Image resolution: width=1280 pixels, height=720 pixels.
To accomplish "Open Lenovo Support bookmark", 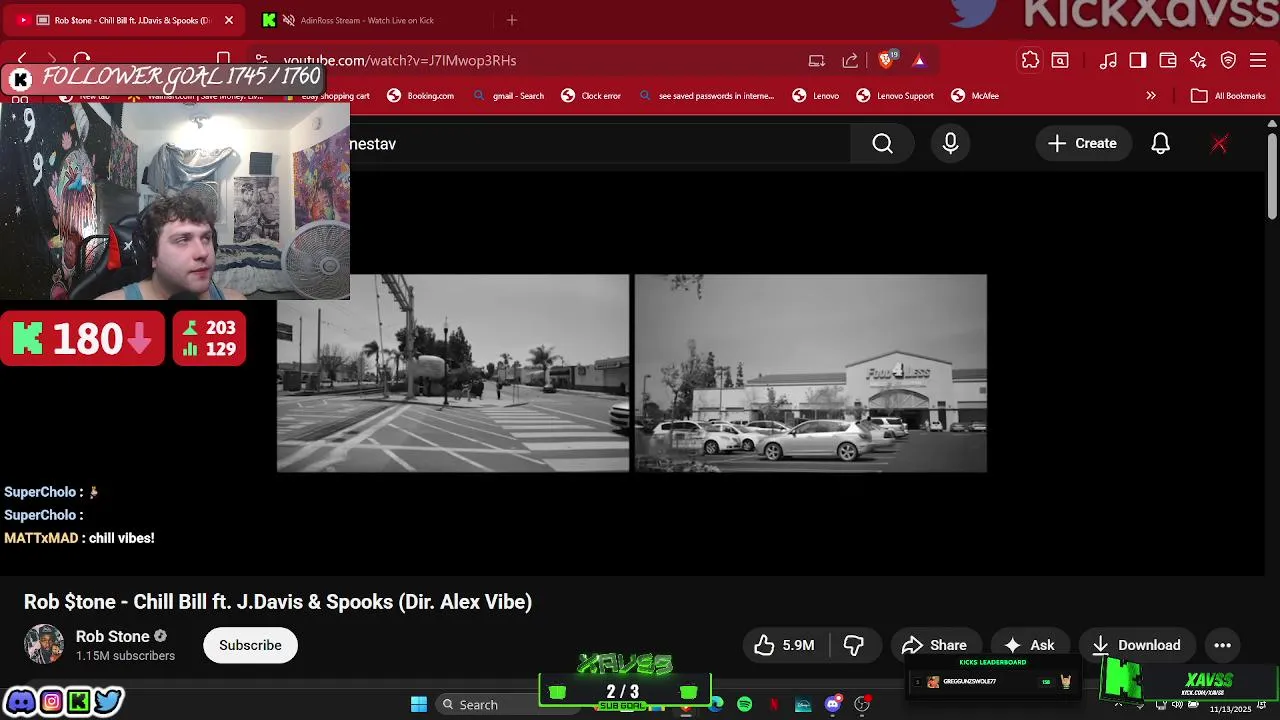I will point(894,96).
